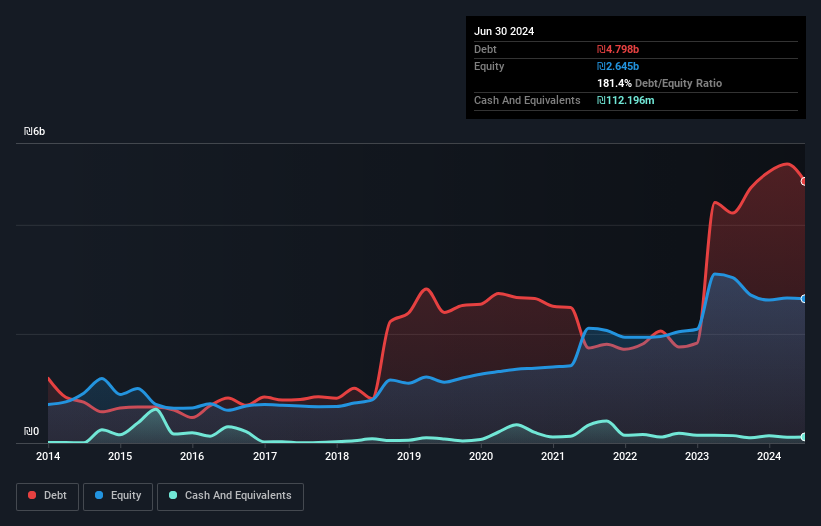Screen dimensions: 821x526
Task: Click the 2019 x-axis label
Action: point(409,456)
